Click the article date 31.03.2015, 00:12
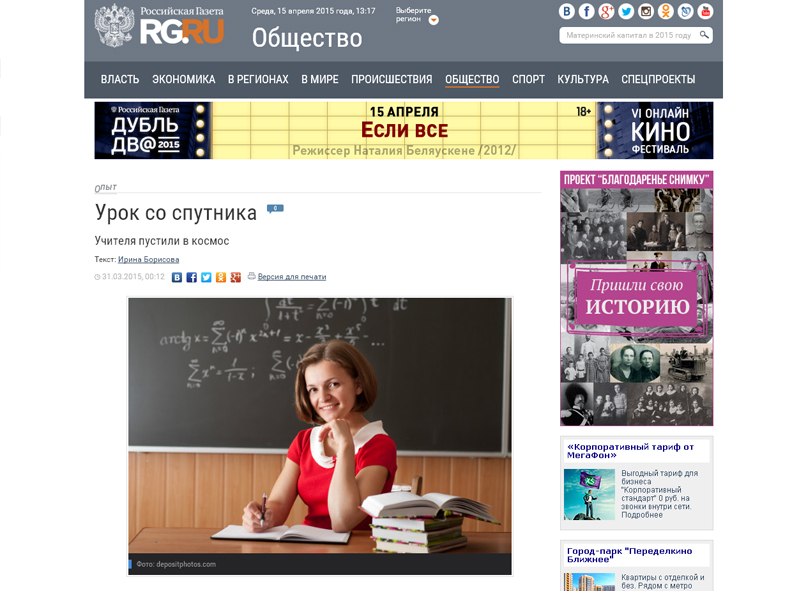This screenshot has width=800, height=591. point(133,277)
